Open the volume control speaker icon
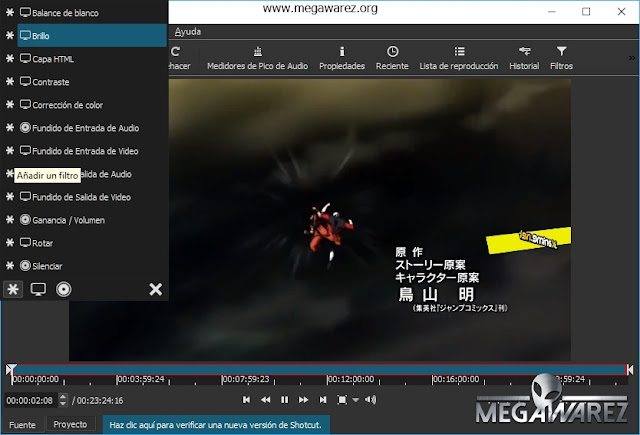Viewport: 640px width, 435px height. [371, 400]
